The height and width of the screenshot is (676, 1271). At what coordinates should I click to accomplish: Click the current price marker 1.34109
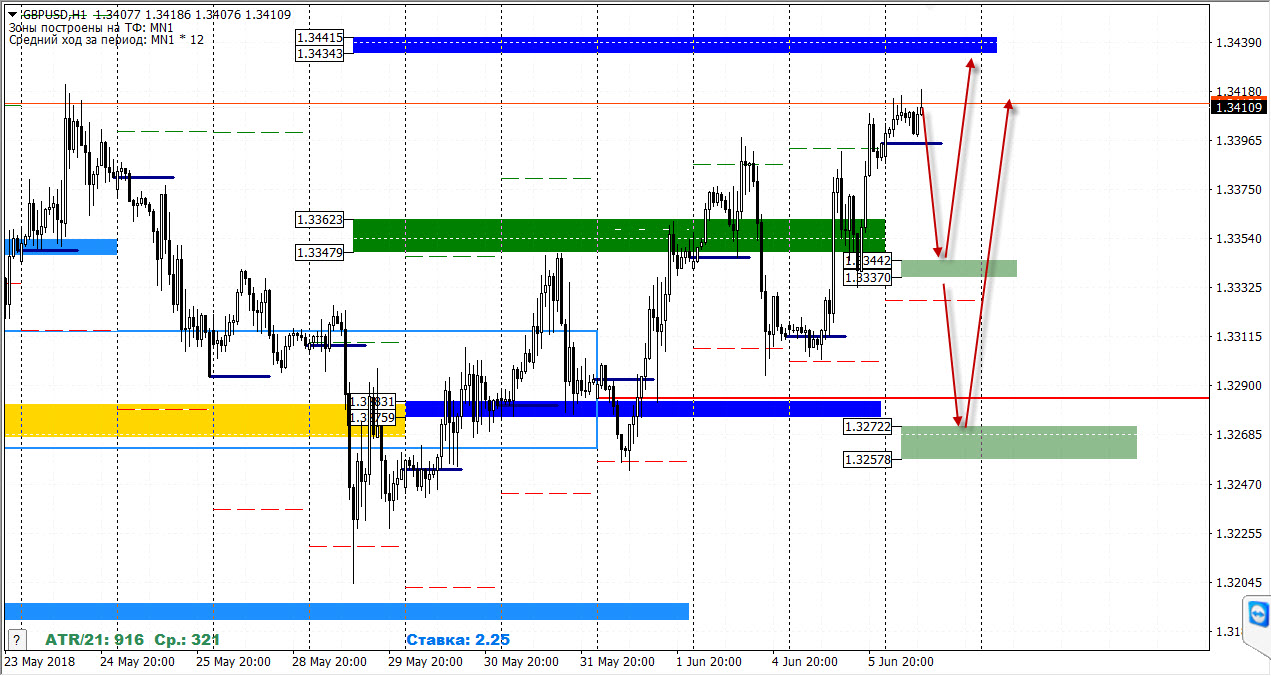tap(1240, 106)
